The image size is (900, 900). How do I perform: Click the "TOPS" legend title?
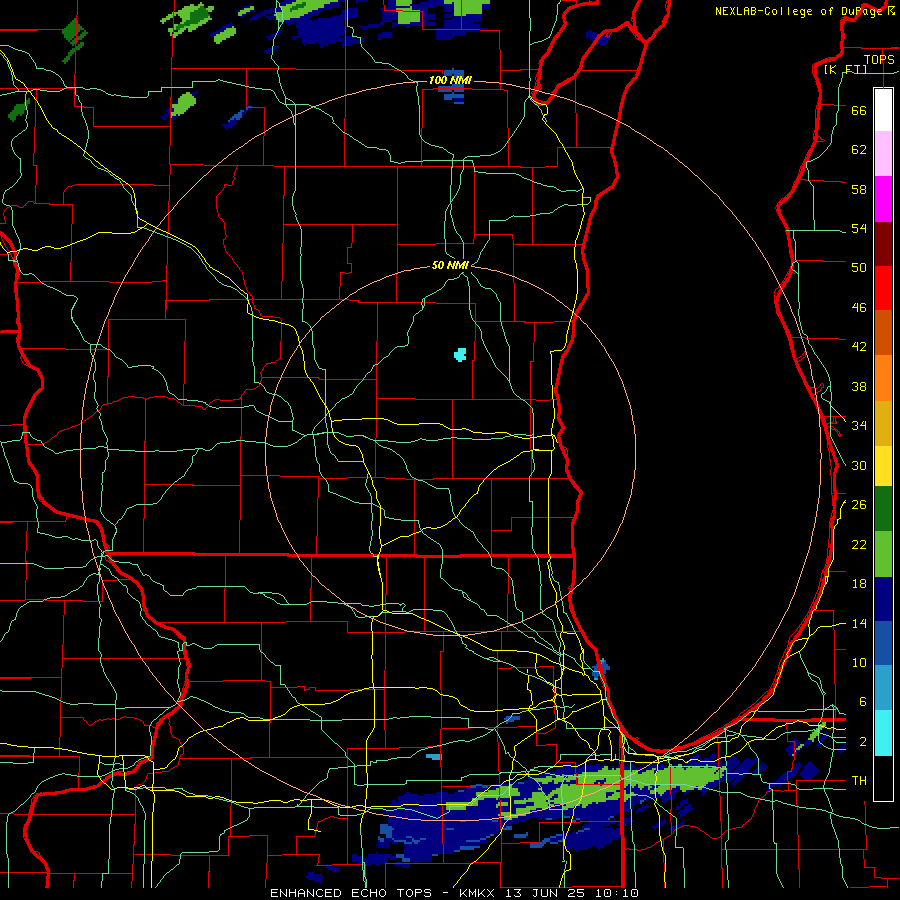(x=879, y=59)
